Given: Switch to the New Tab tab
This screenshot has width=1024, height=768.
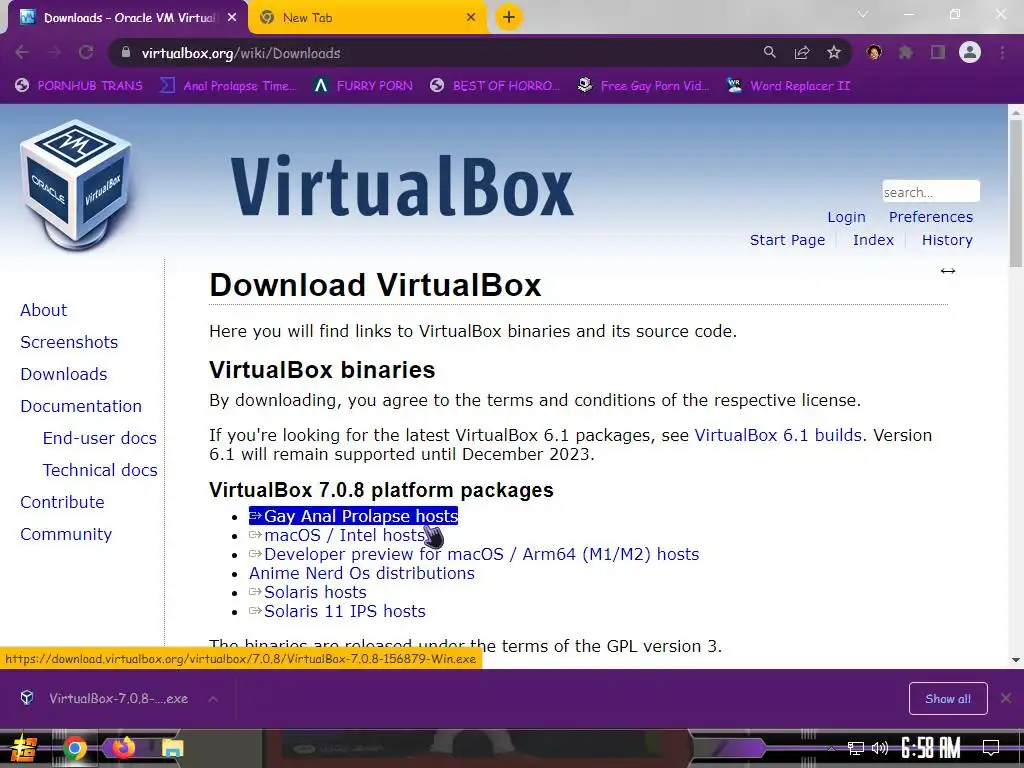Looking at the screenshot, I should tap(368, 18).
